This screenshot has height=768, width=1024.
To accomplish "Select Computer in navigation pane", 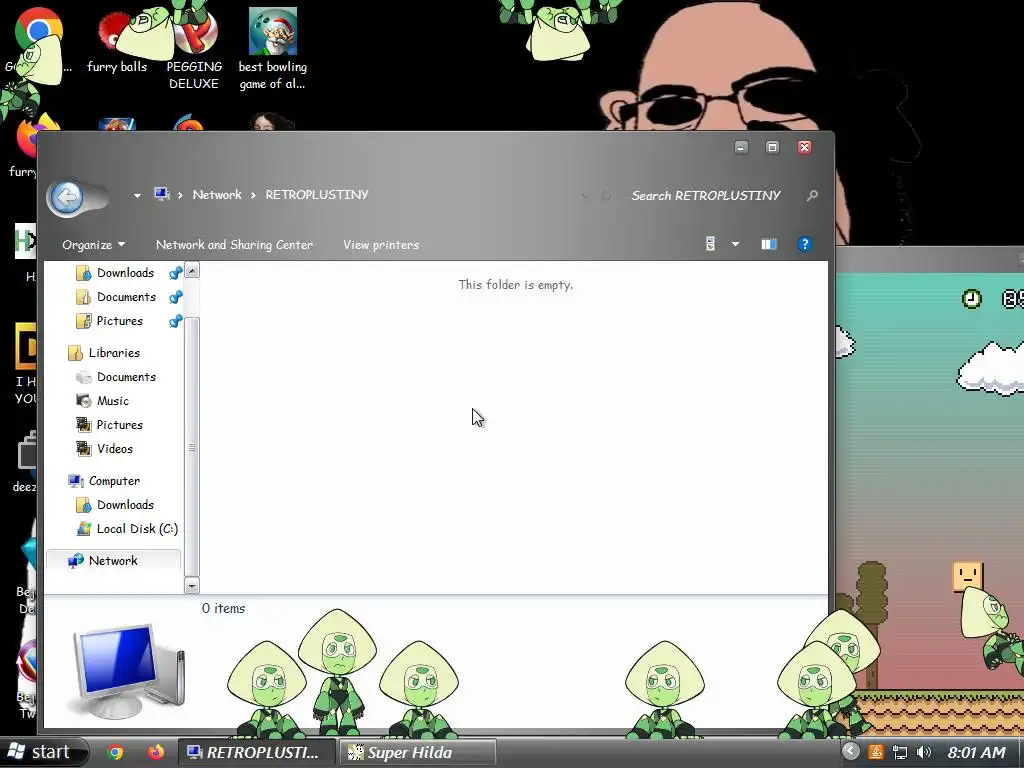I will (114, 481).
